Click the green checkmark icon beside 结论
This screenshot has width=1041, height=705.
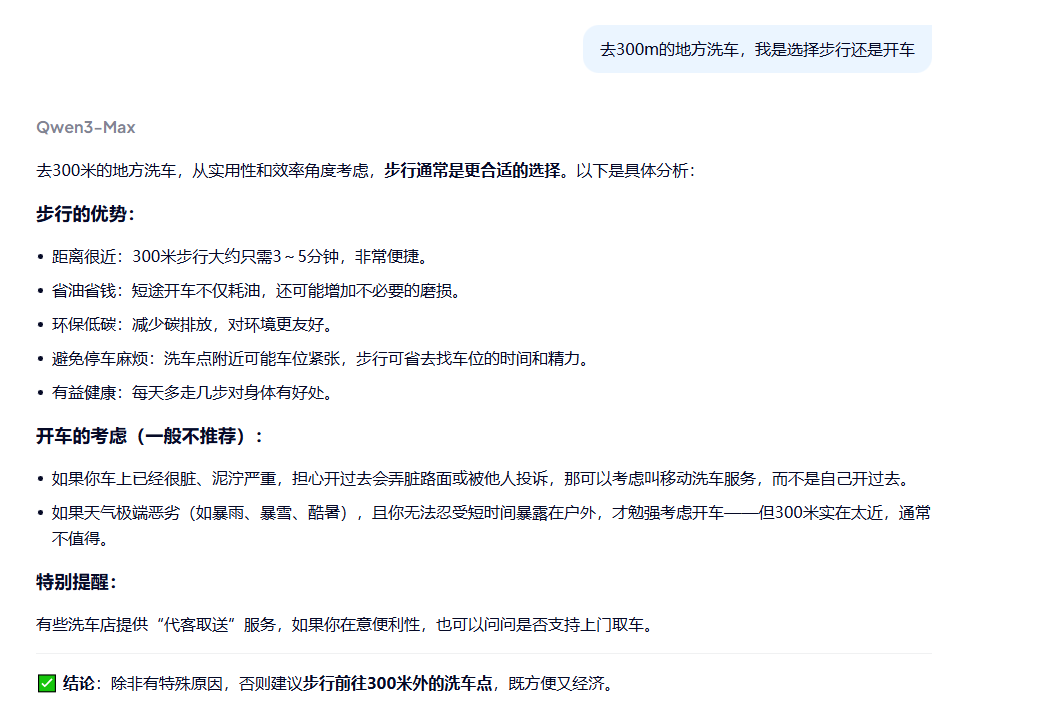point(46,684)
